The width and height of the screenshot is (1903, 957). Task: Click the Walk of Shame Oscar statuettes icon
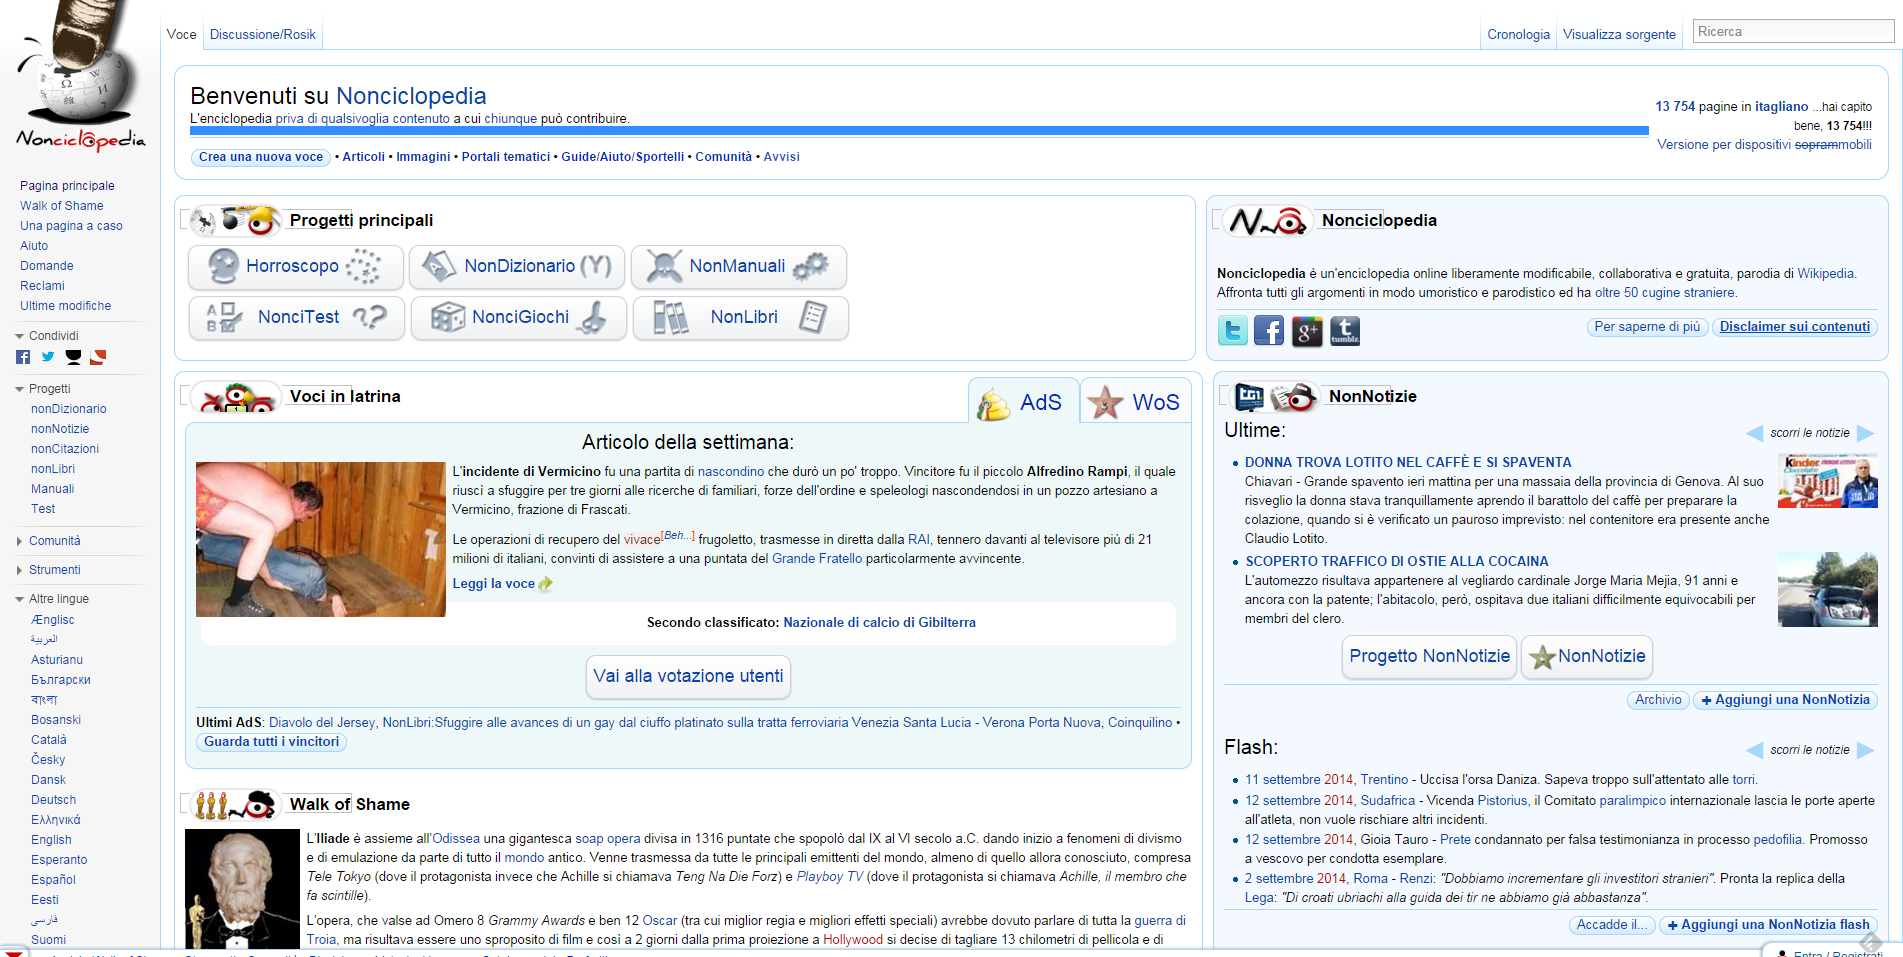[x=235, y=804]
